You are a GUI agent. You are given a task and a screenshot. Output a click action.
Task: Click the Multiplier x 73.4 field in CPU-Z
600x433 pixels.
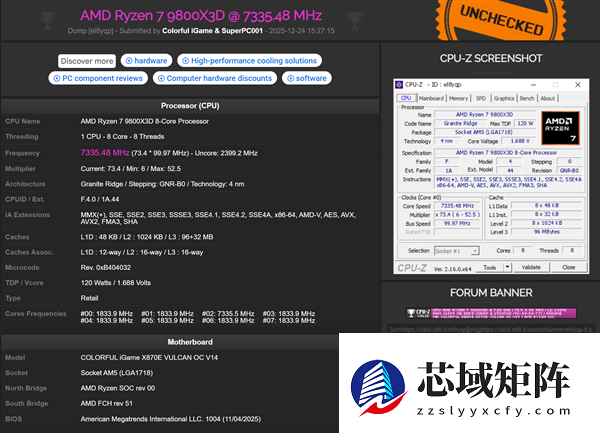[x=457, y=215]
